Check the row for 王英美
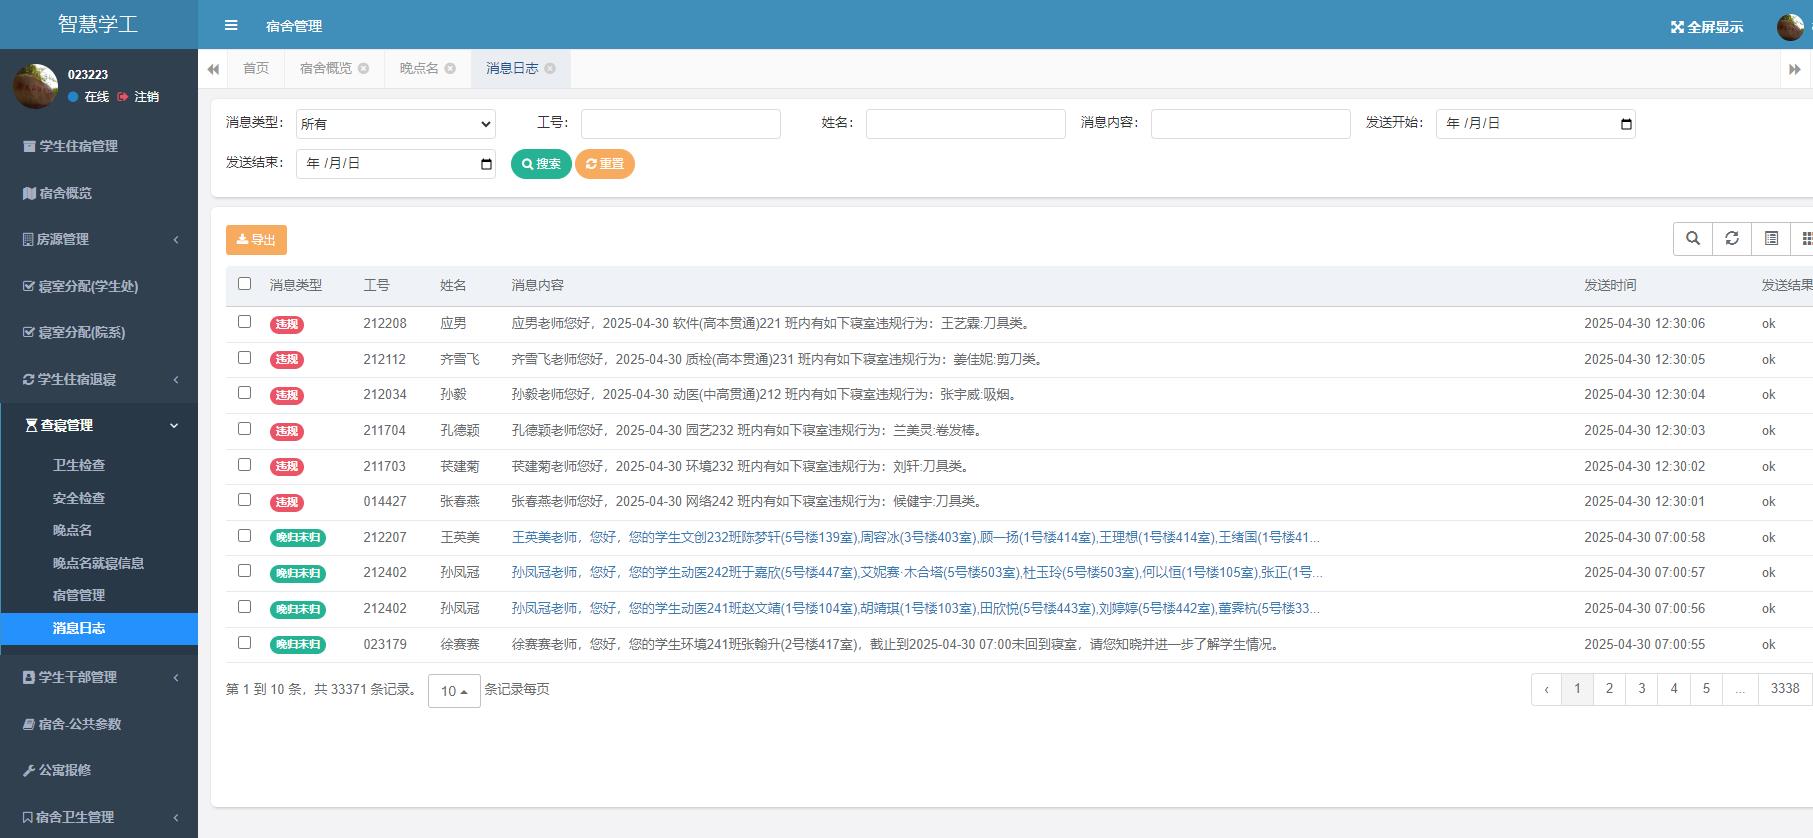The height and width of the screenshot is (838, 1813). (x=244, y=536)
